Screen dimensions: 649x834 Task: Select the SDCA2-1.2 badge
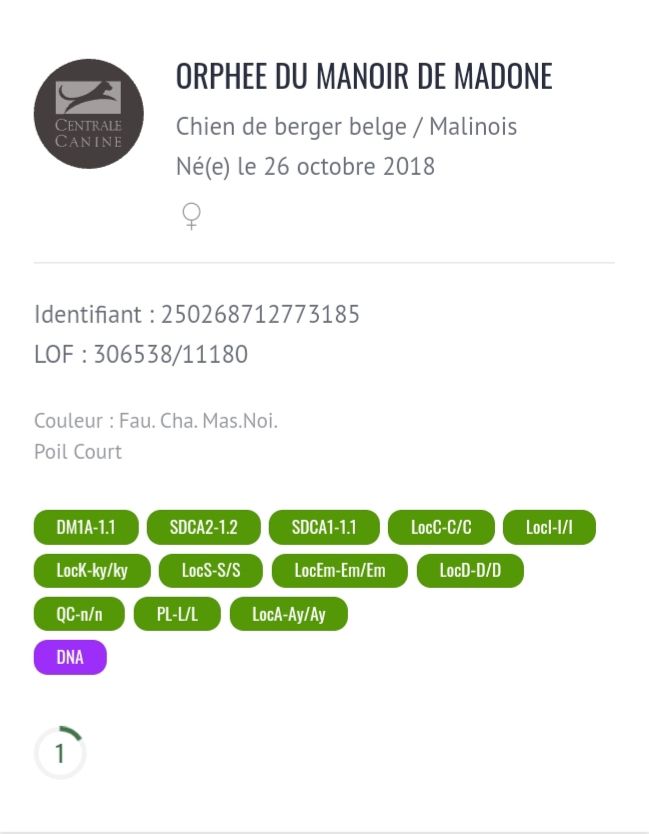[204, 527]
